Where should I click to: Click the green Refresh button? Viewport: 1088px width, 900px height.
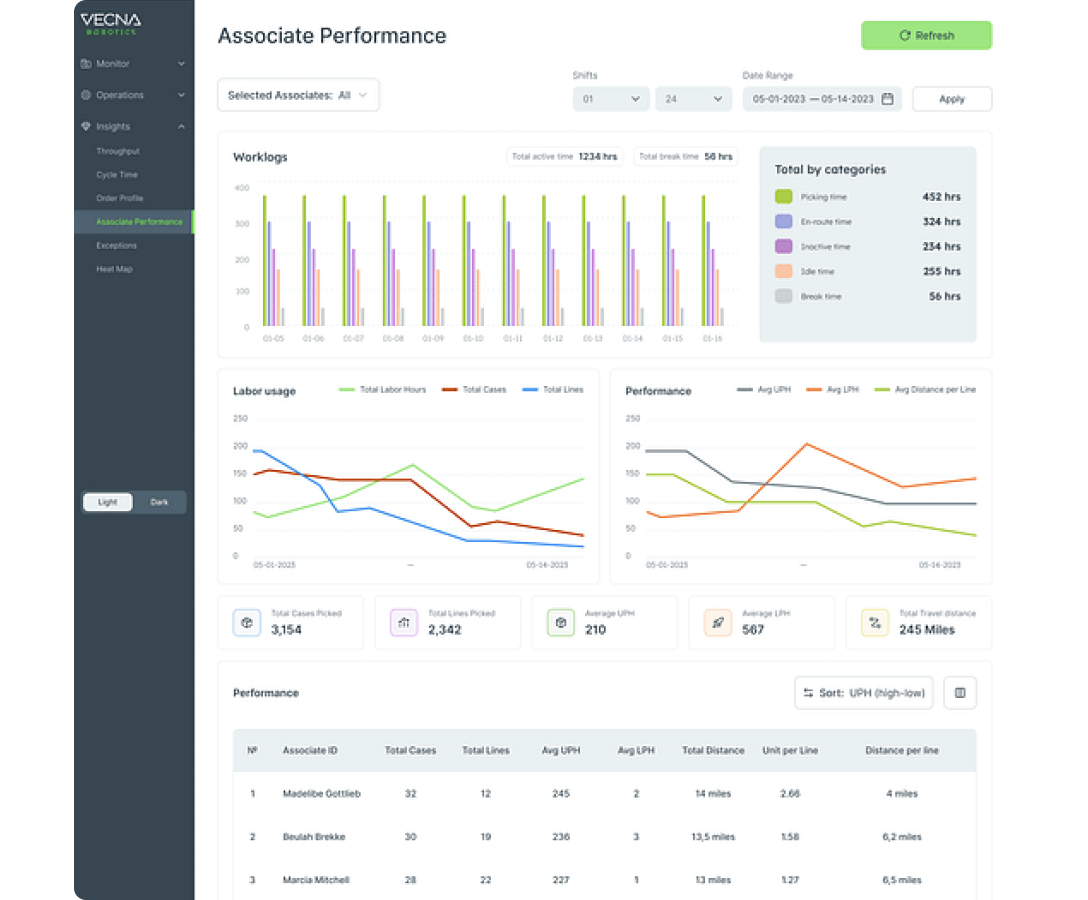[926, 35]
